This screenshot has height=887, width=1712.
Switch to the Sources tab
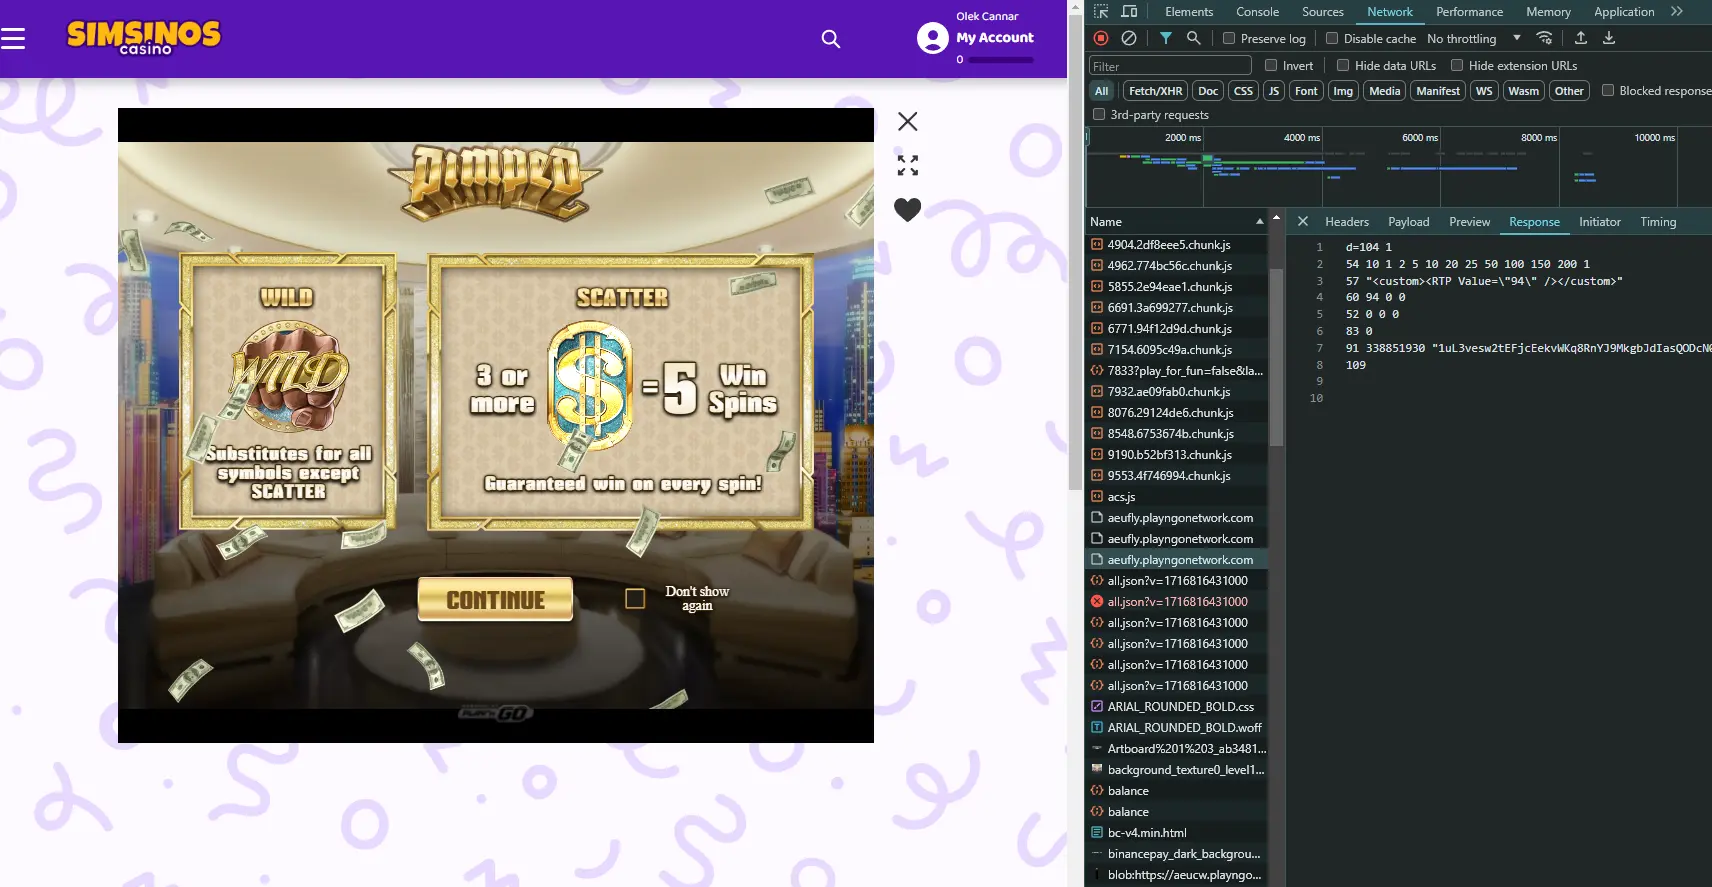pyautogui.click(x=1322, y=12)
